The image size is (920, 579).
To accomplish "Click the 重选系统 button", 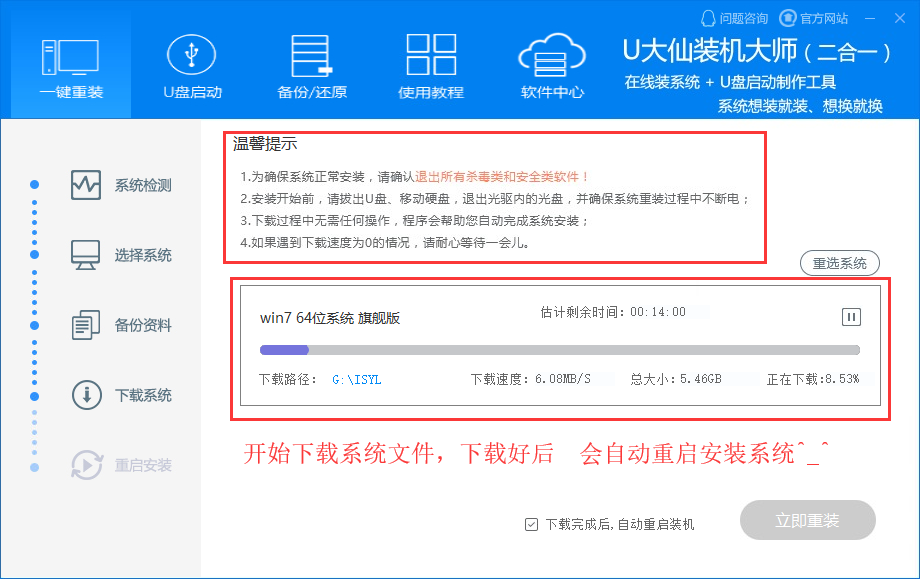I will click(840, 263).
